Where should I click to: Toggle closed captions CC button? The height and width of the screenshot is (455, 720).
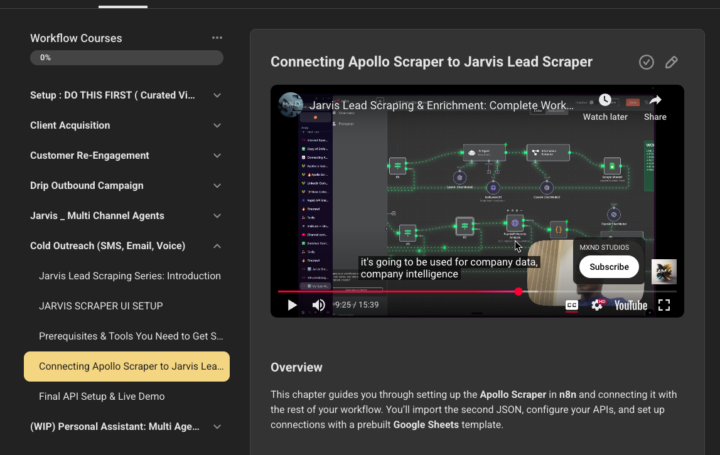click(x=572, y=305)
